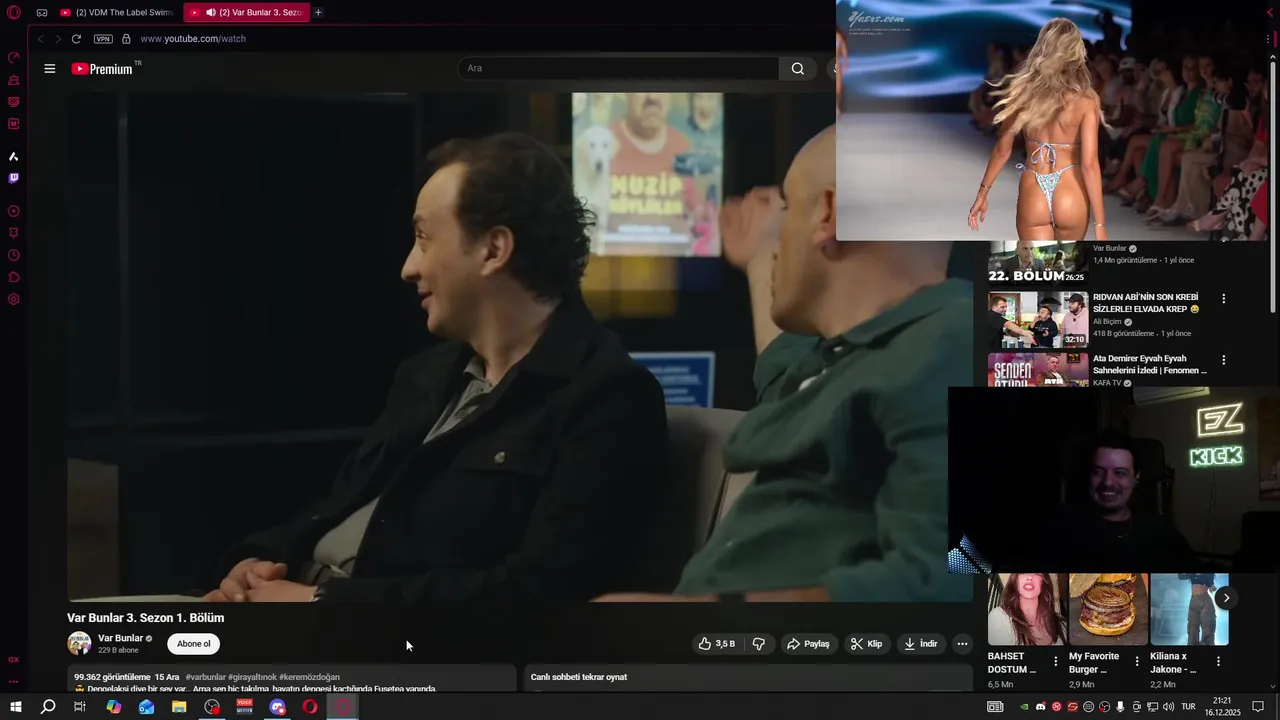Share the video via Paylaş
1280x720 pixels.
tap(808, 644)
